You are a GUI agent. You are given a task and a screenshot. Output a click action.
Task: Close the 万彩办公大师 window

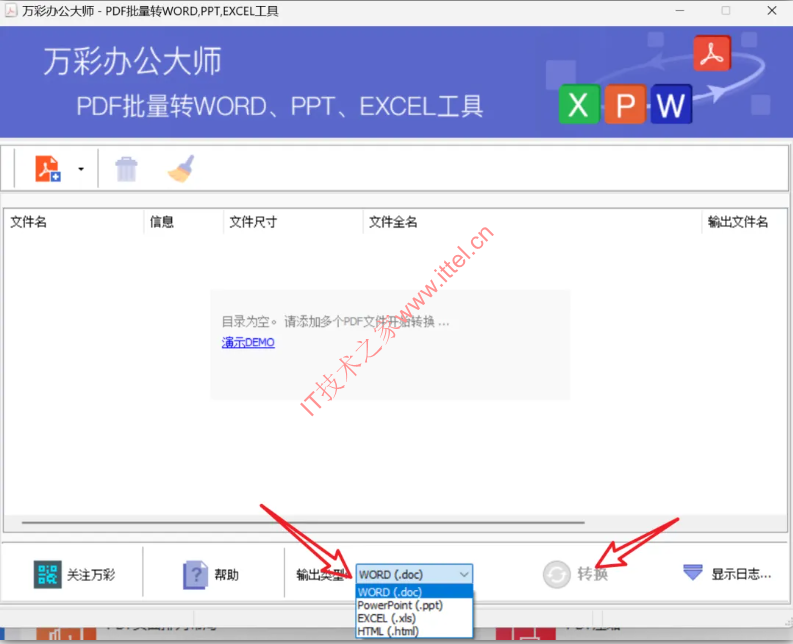pyautogui.click(x=772, y=11)
